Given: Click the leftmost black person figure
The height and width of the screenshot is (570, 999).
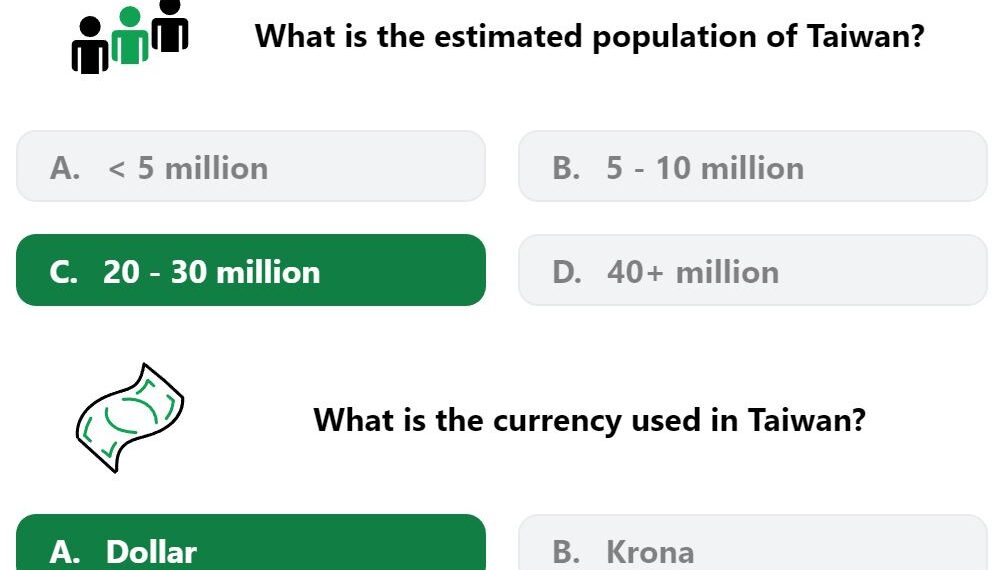Looking at the screenshot, I should coord(90,45).
